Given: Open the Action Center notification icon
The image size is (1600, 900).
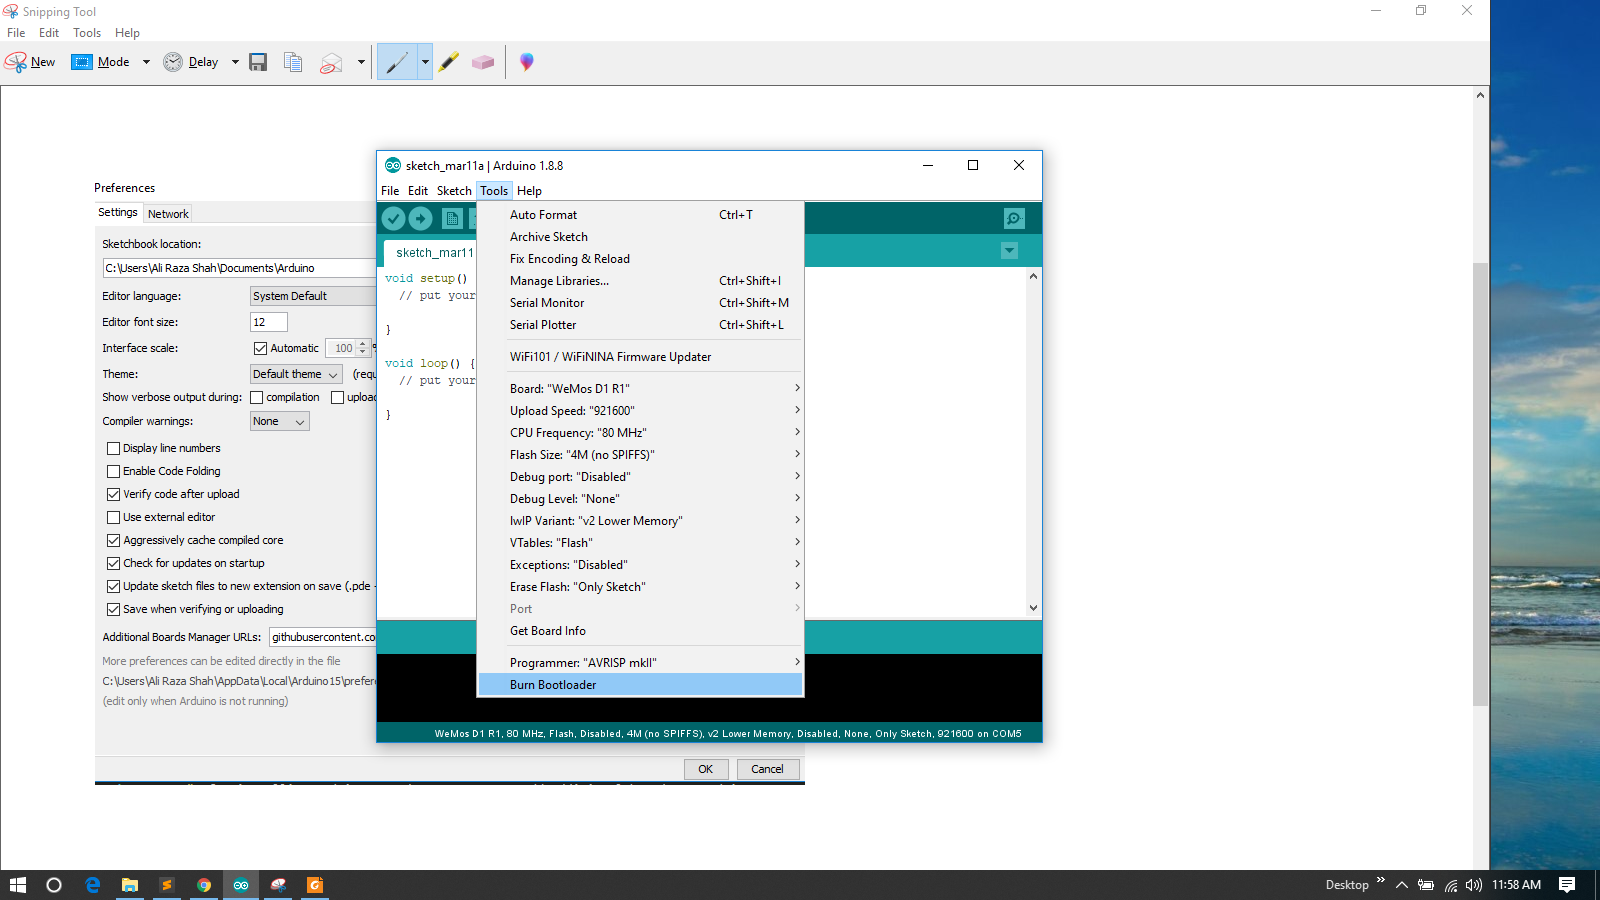Looking at the screenshot, I should pyautogui.click(x=1567, y=885).
